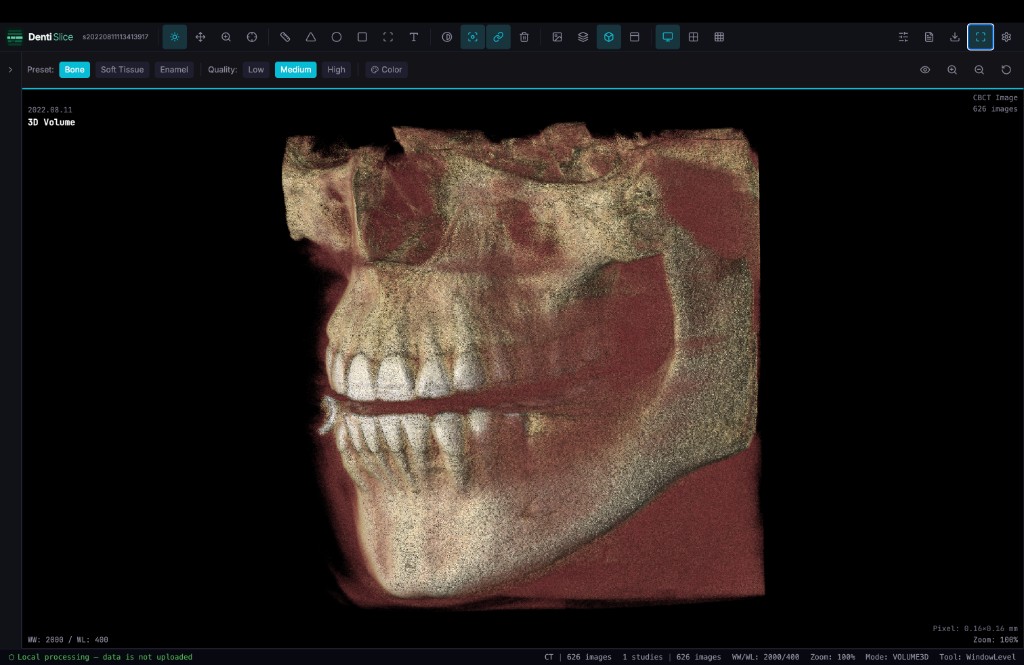Switch preset to Soft Tissue
The height and width of the screenshot is (665, 1024).
click(x=122, y=70)
